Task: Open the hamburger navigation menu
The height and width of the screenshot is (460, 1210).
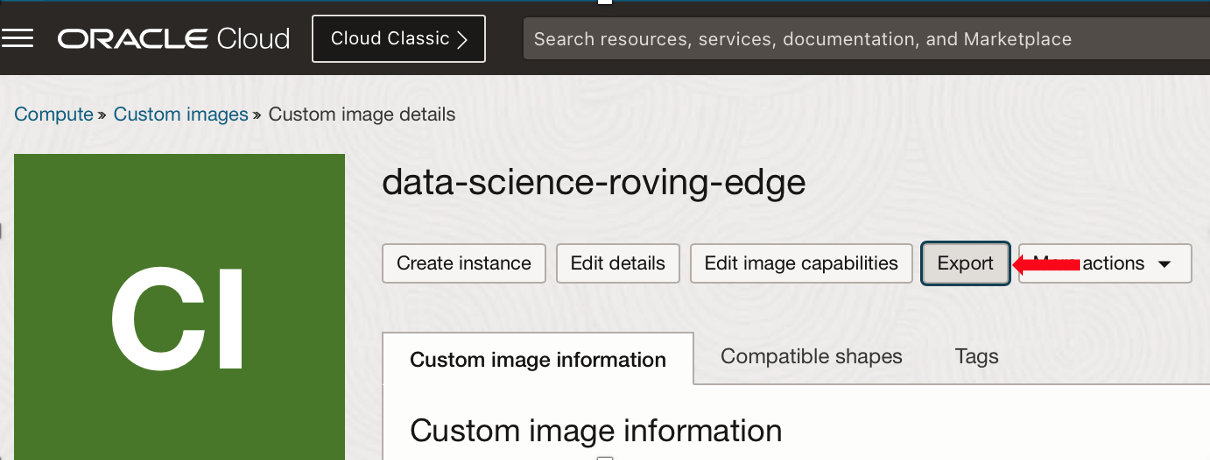Action: point(19,39)
